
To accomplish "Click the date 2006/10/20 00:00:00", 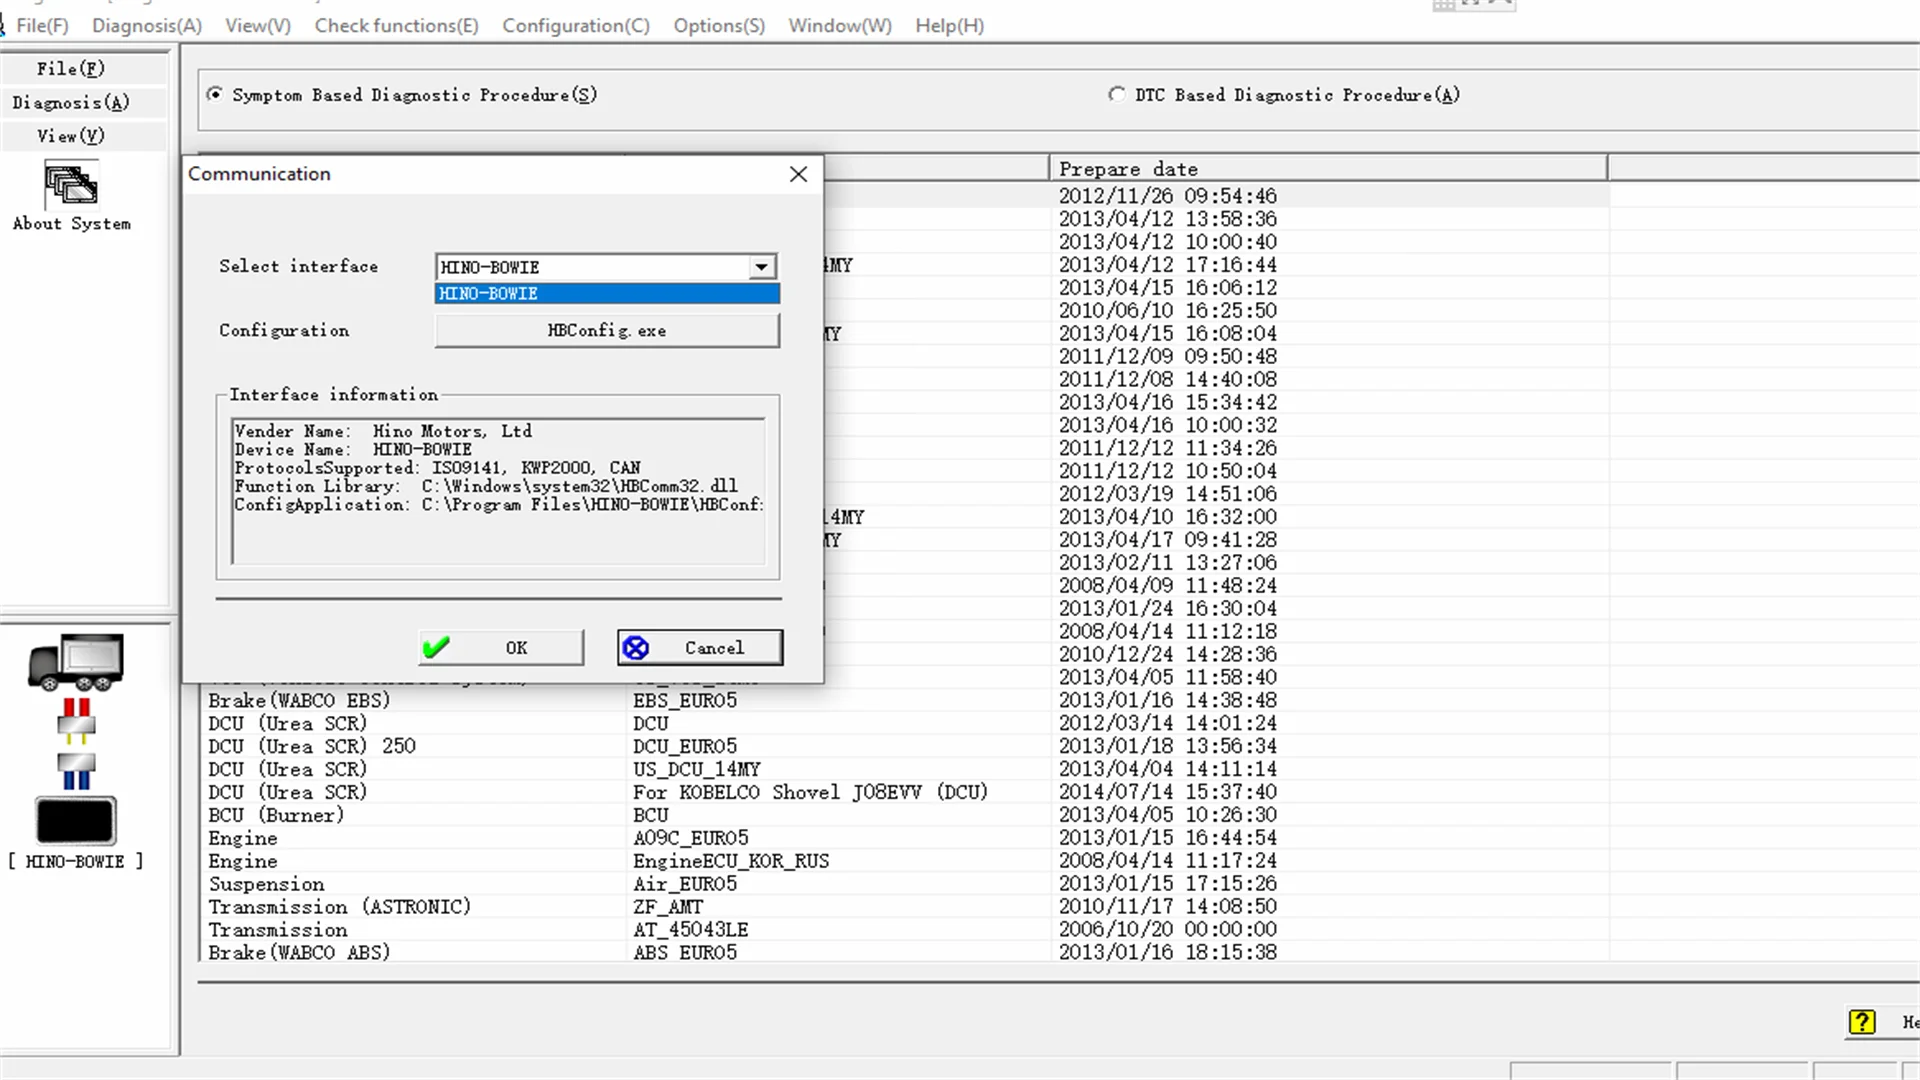I will tap(1167, 930).
